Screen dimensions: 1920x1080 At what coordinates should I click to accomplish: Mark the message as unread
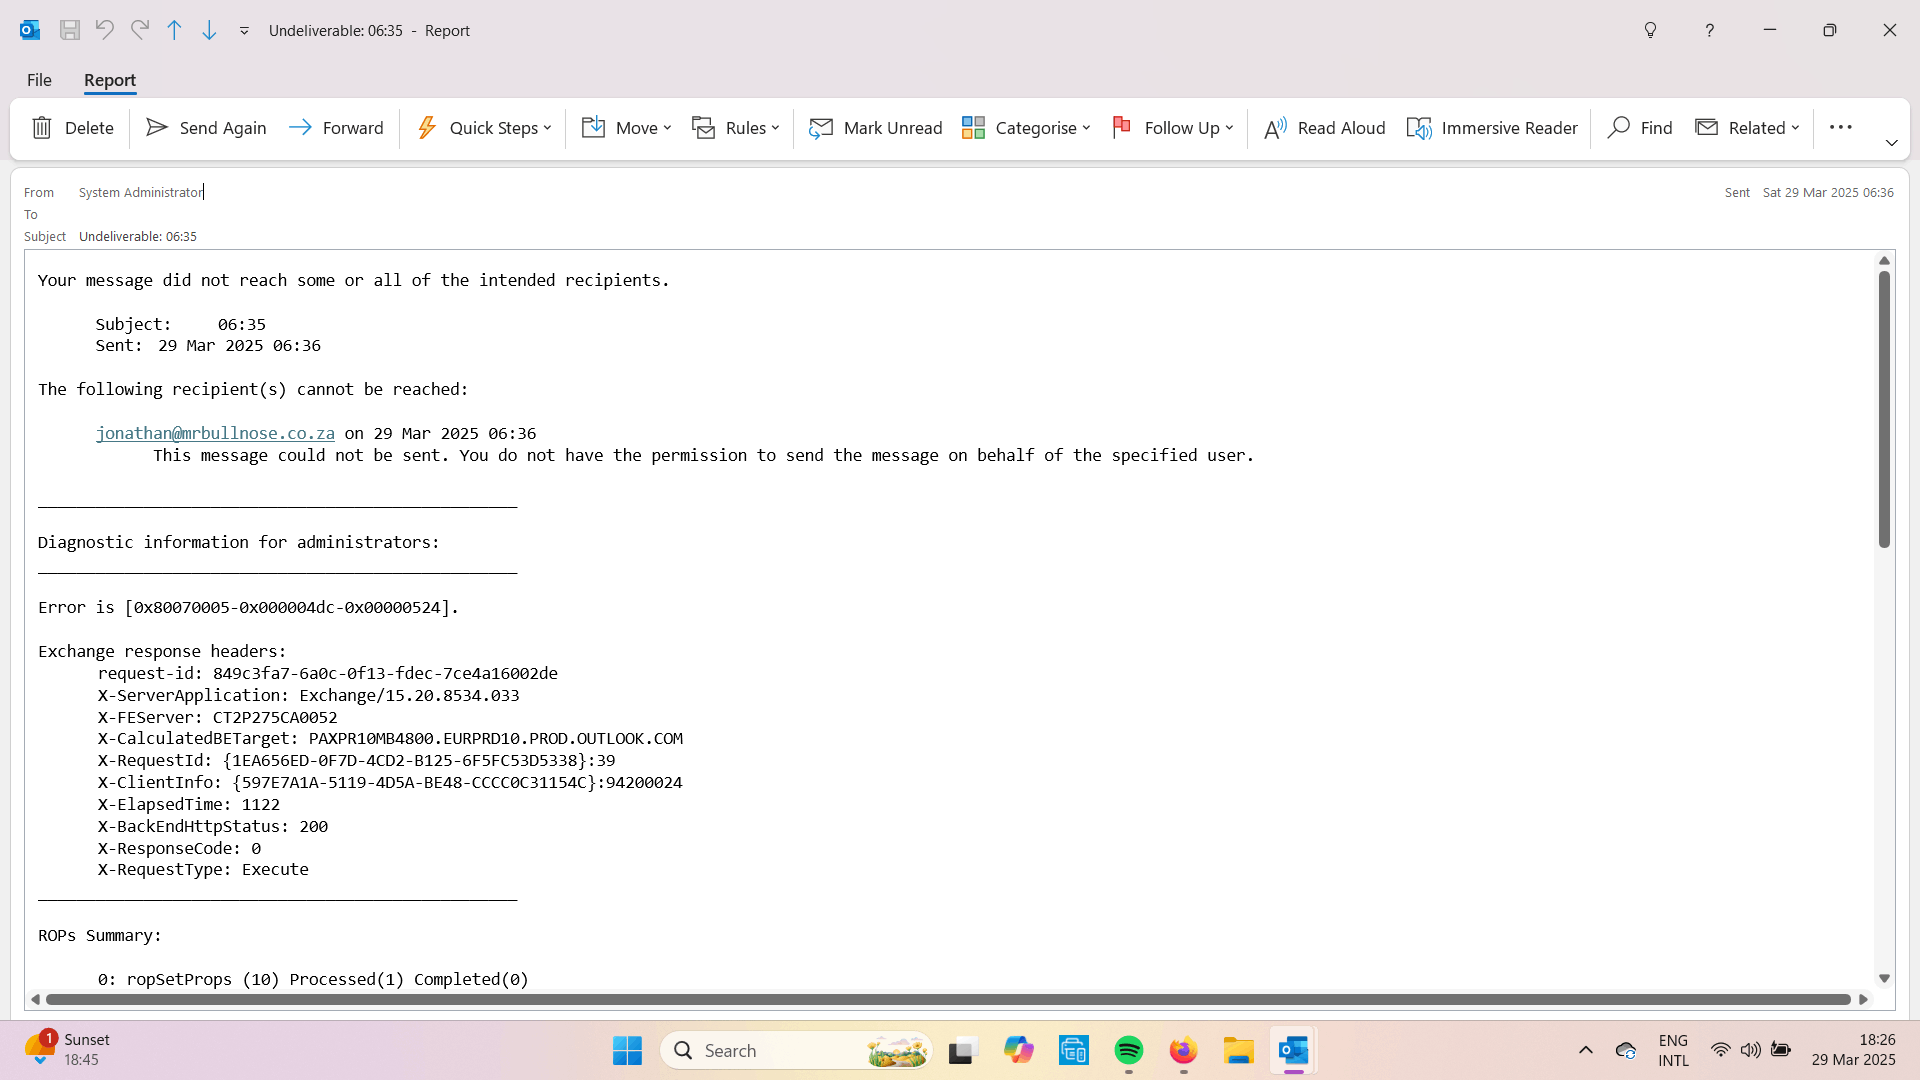pyautogui.click(x=875, y=128)
